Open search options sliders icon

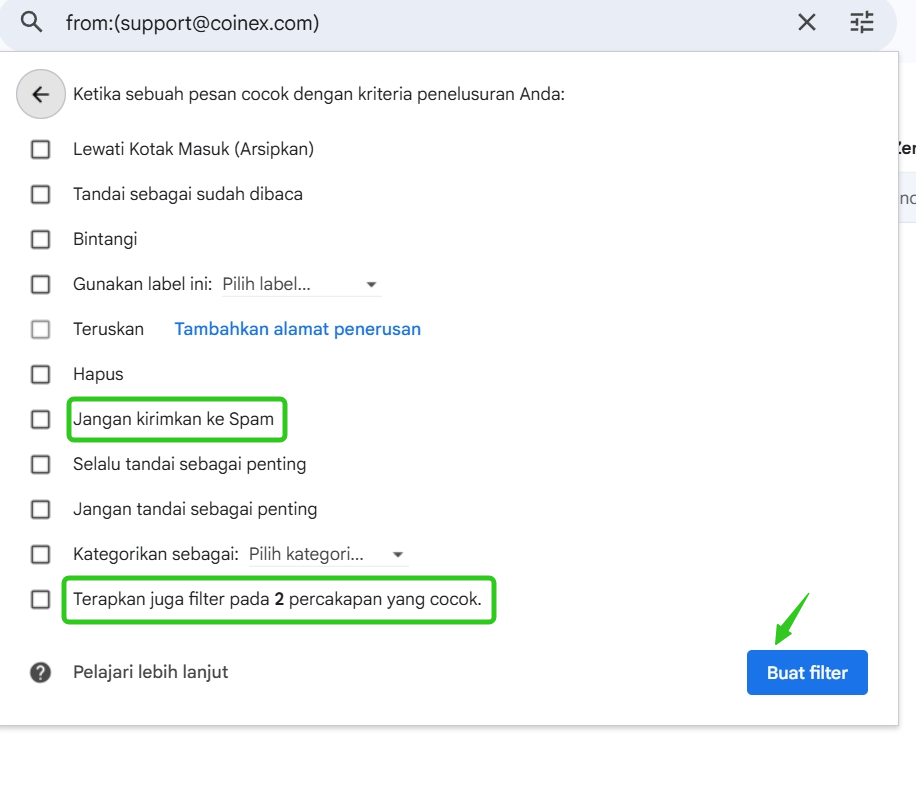click(x=862, y=22)
